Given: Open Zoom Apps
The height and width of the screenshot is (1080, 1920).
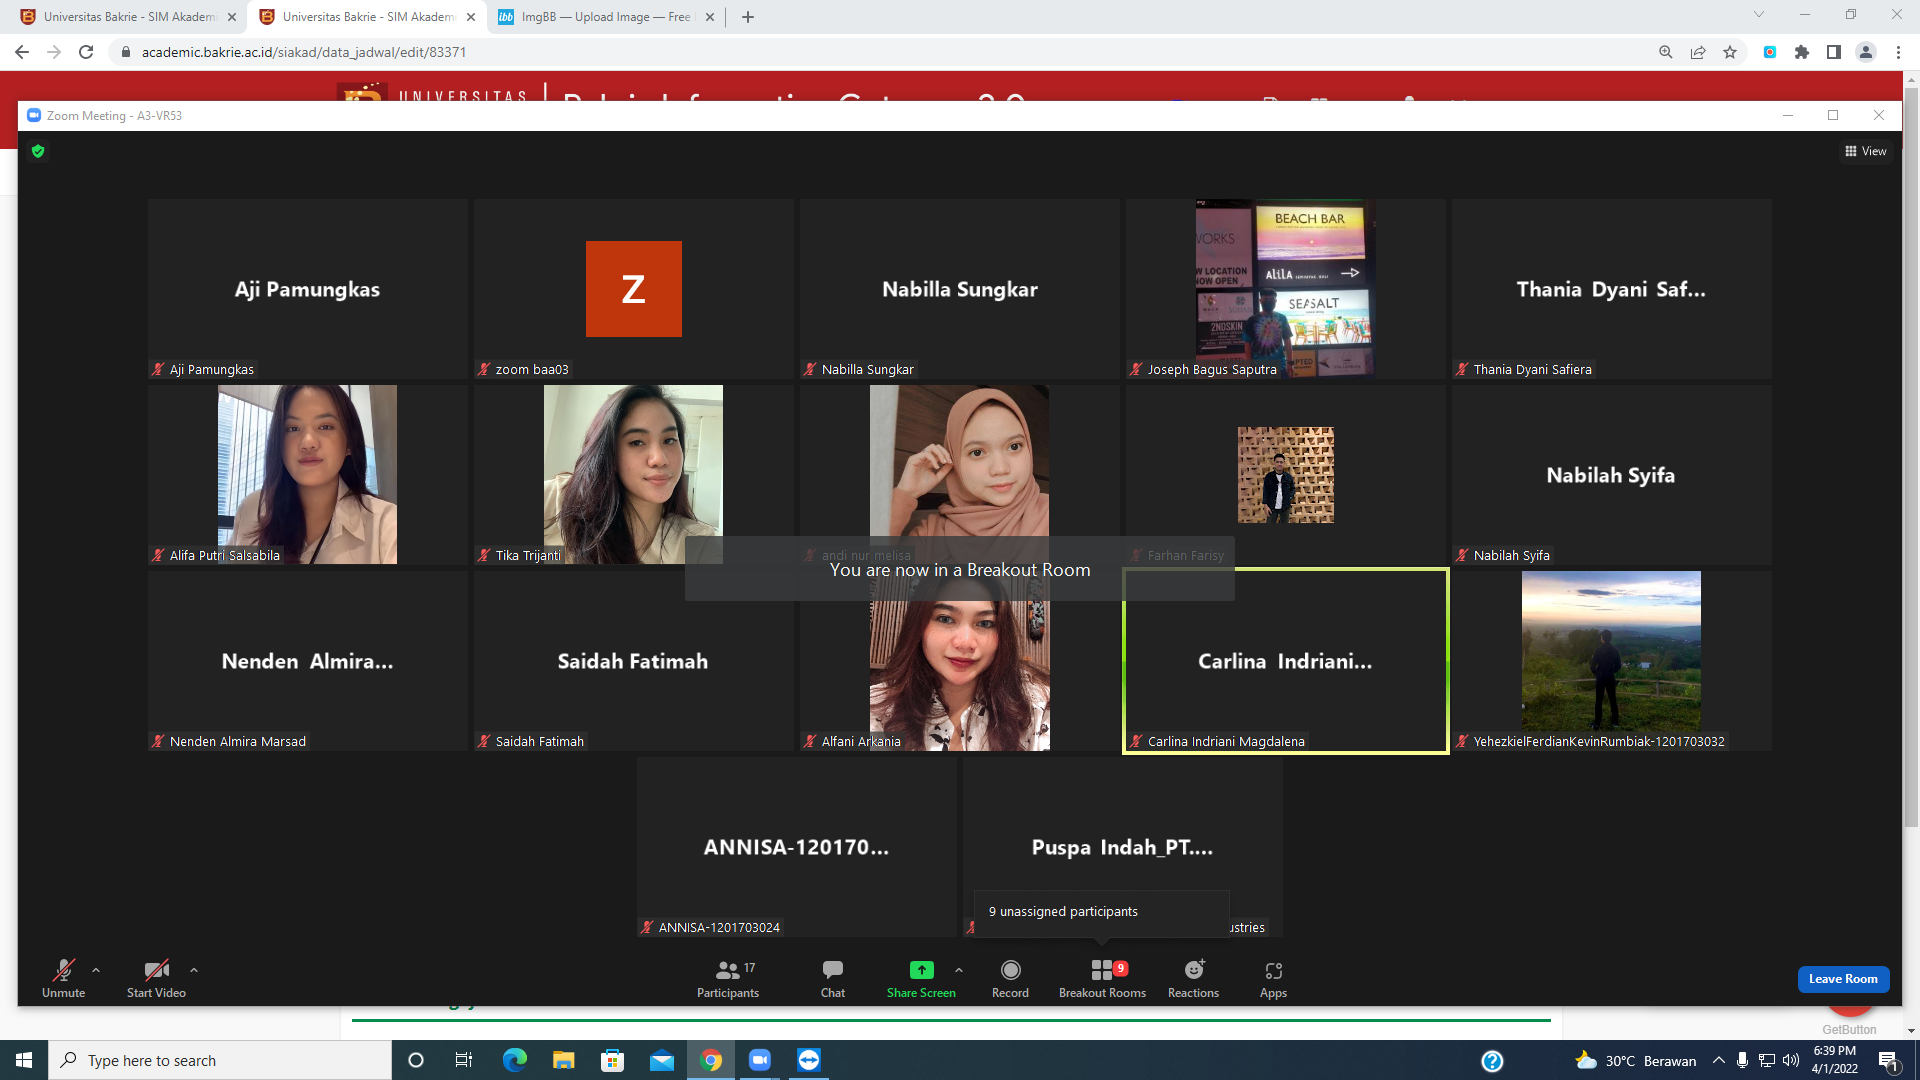Looking at the screenshot, I should point(1273,978).
